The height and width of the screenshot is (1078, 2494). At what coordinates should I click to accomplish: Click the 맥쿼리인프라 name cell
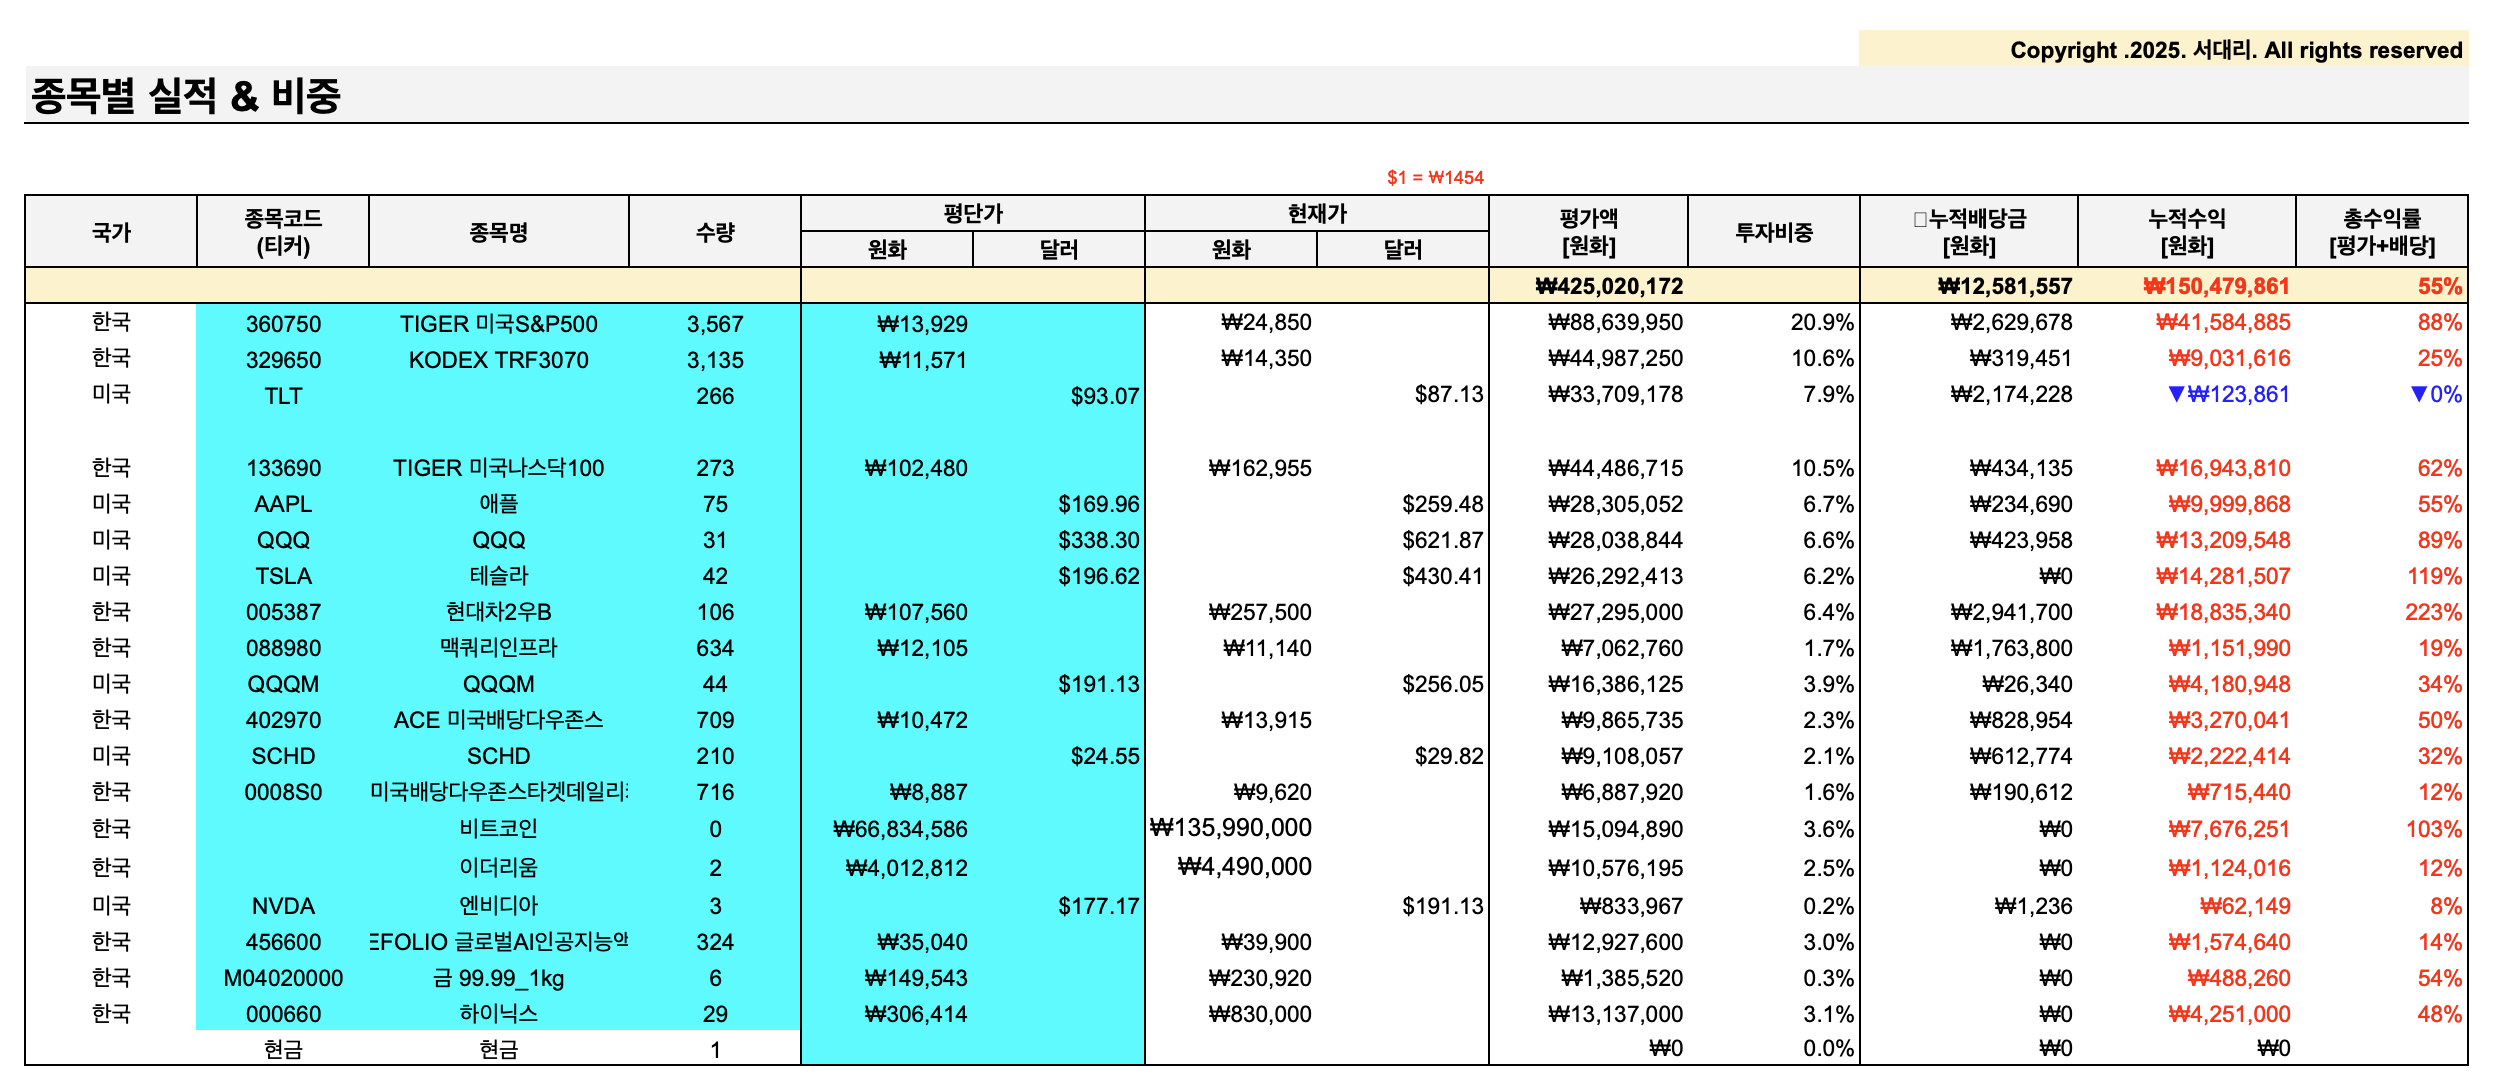coord(498,648)
